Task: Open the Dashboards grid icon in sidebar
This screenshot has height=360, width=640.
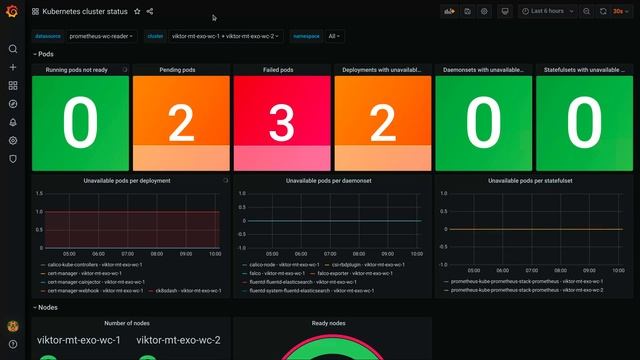Action: [13, 85]
